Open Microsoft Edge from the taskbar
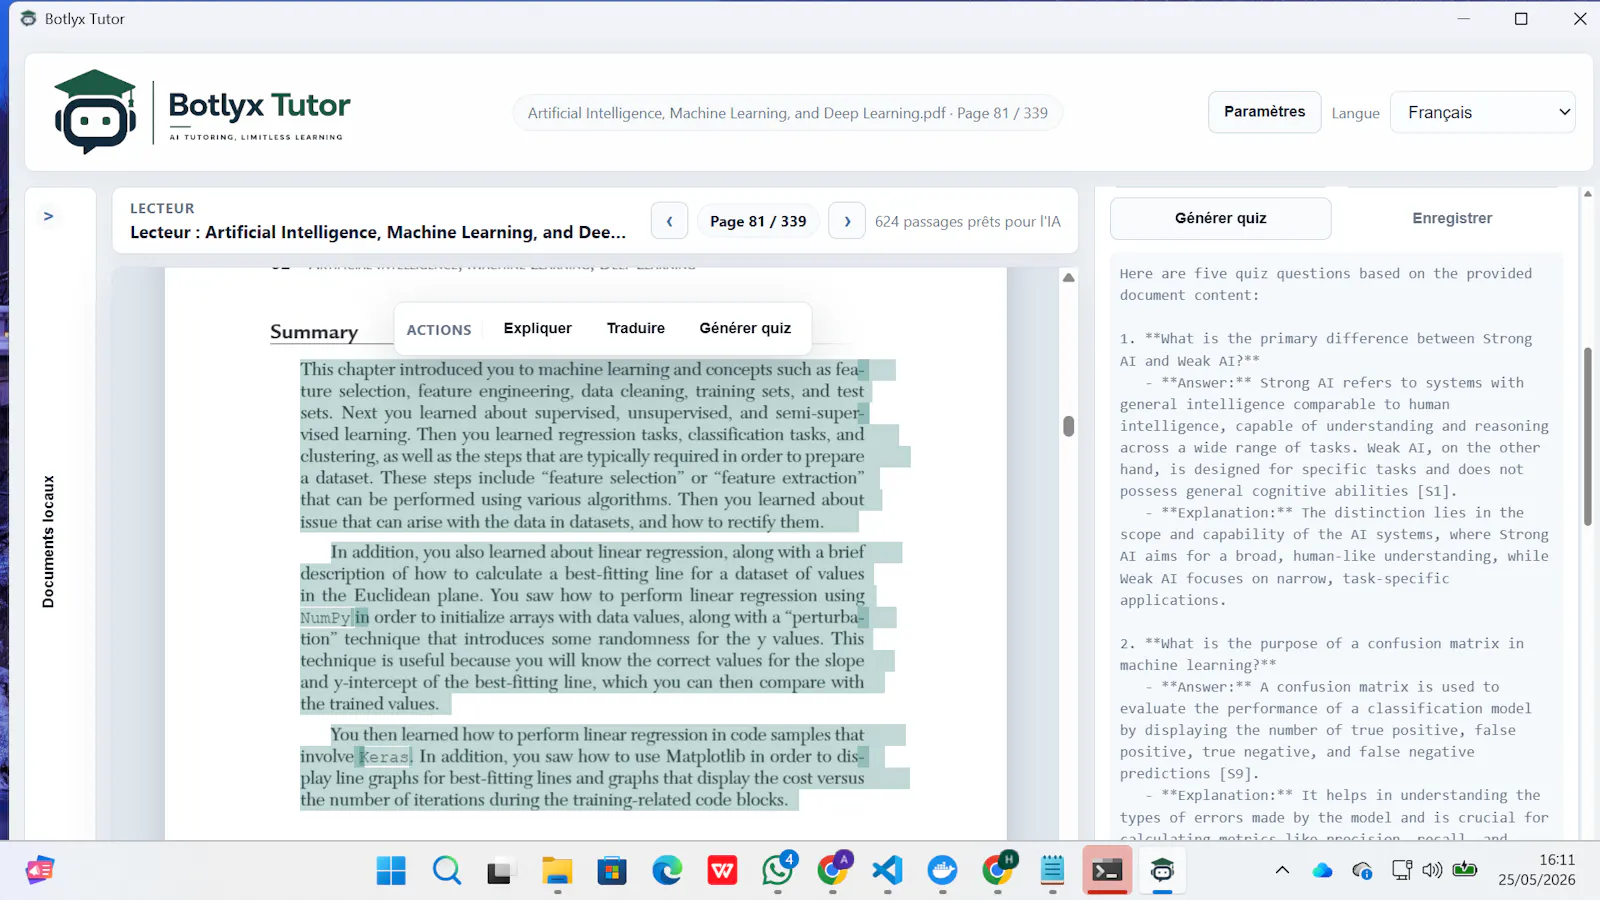The width and height of the screenshot is (1600, 900). click(x=667, y=871)
